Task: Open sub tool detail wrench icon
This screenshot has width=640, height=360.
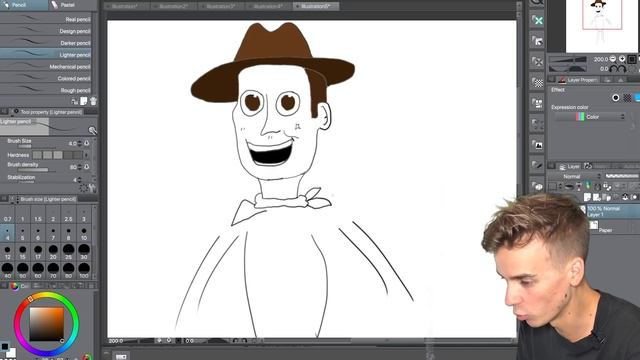Action: coord(93,188)
